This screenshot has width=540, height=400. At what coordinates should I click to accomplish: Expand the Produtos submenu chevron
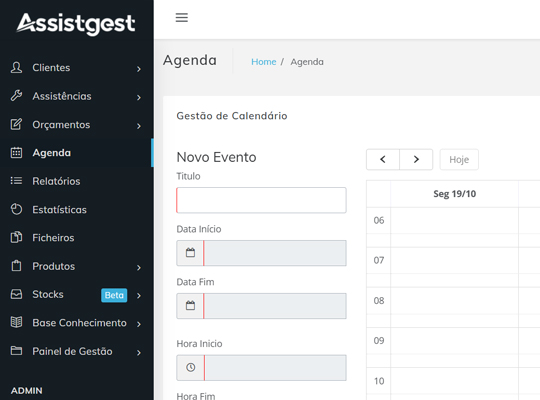[139, 268]
